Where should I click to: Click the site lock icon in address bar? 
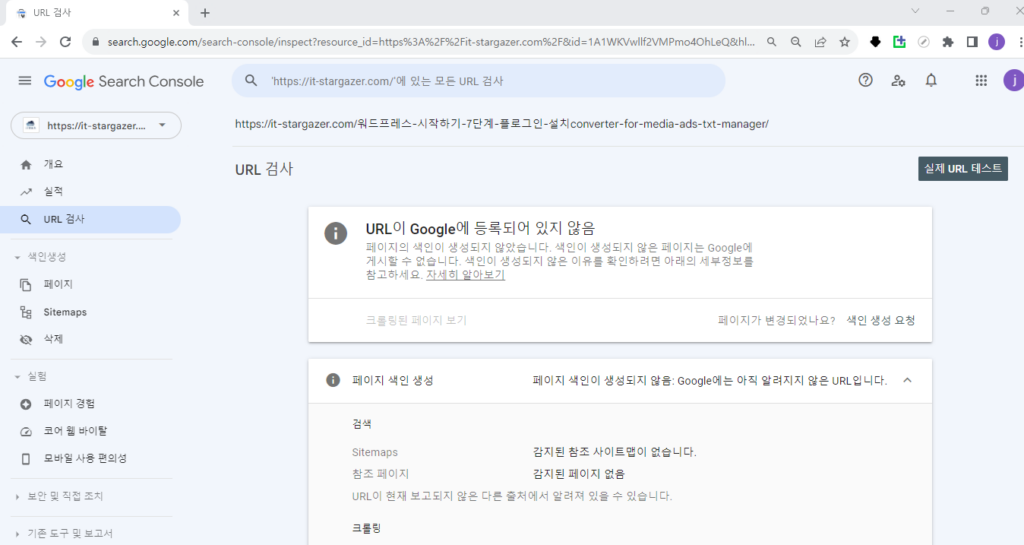(96, 42)
